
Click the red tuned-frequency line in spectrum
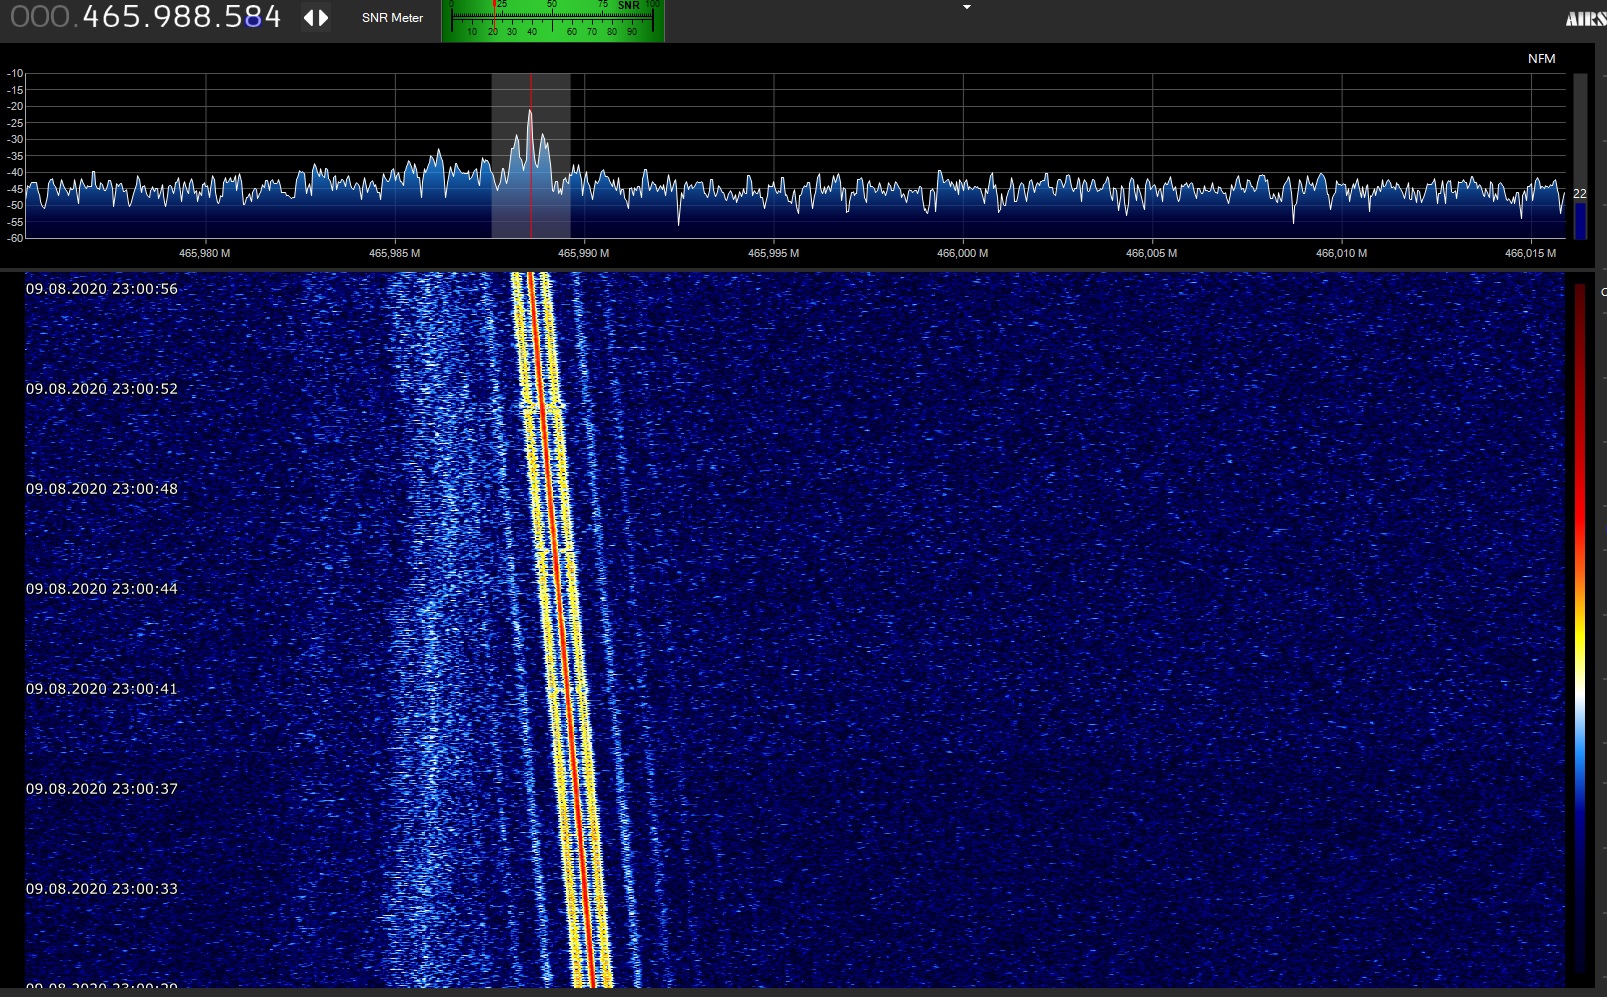click(531, 156)
